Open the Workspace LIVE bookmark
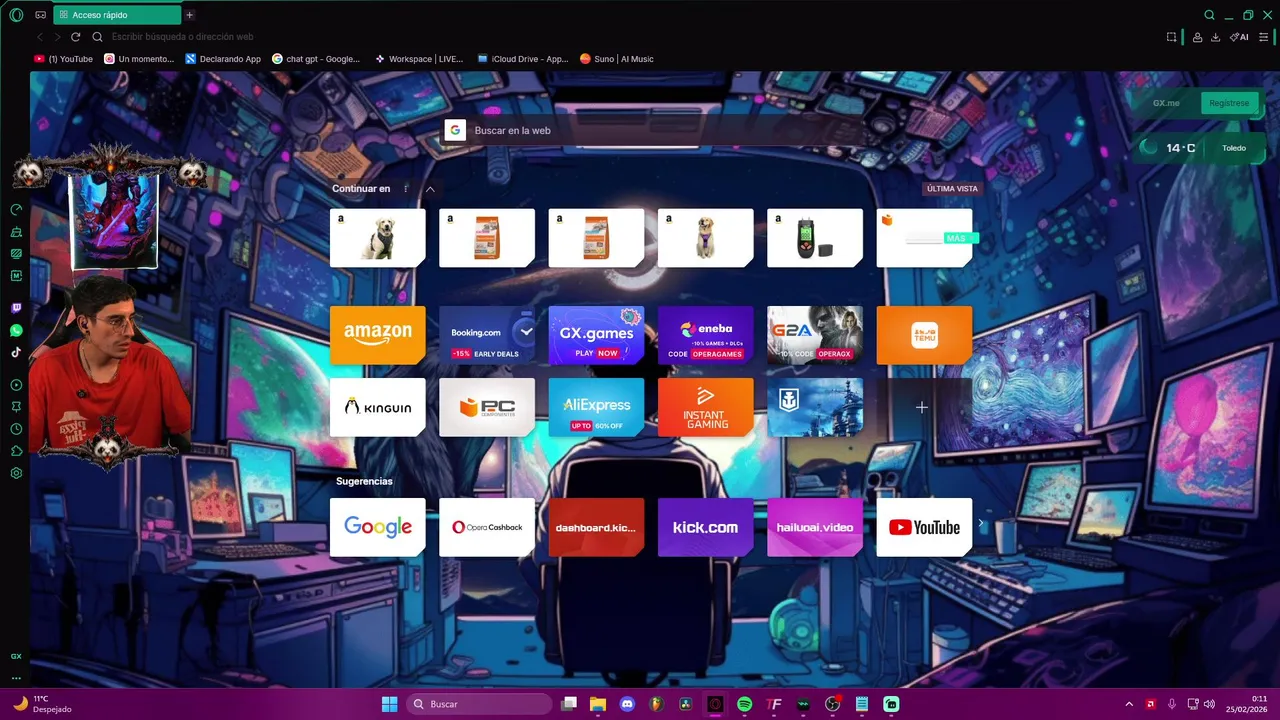The image size is (1280, 720). pos(419,59)
